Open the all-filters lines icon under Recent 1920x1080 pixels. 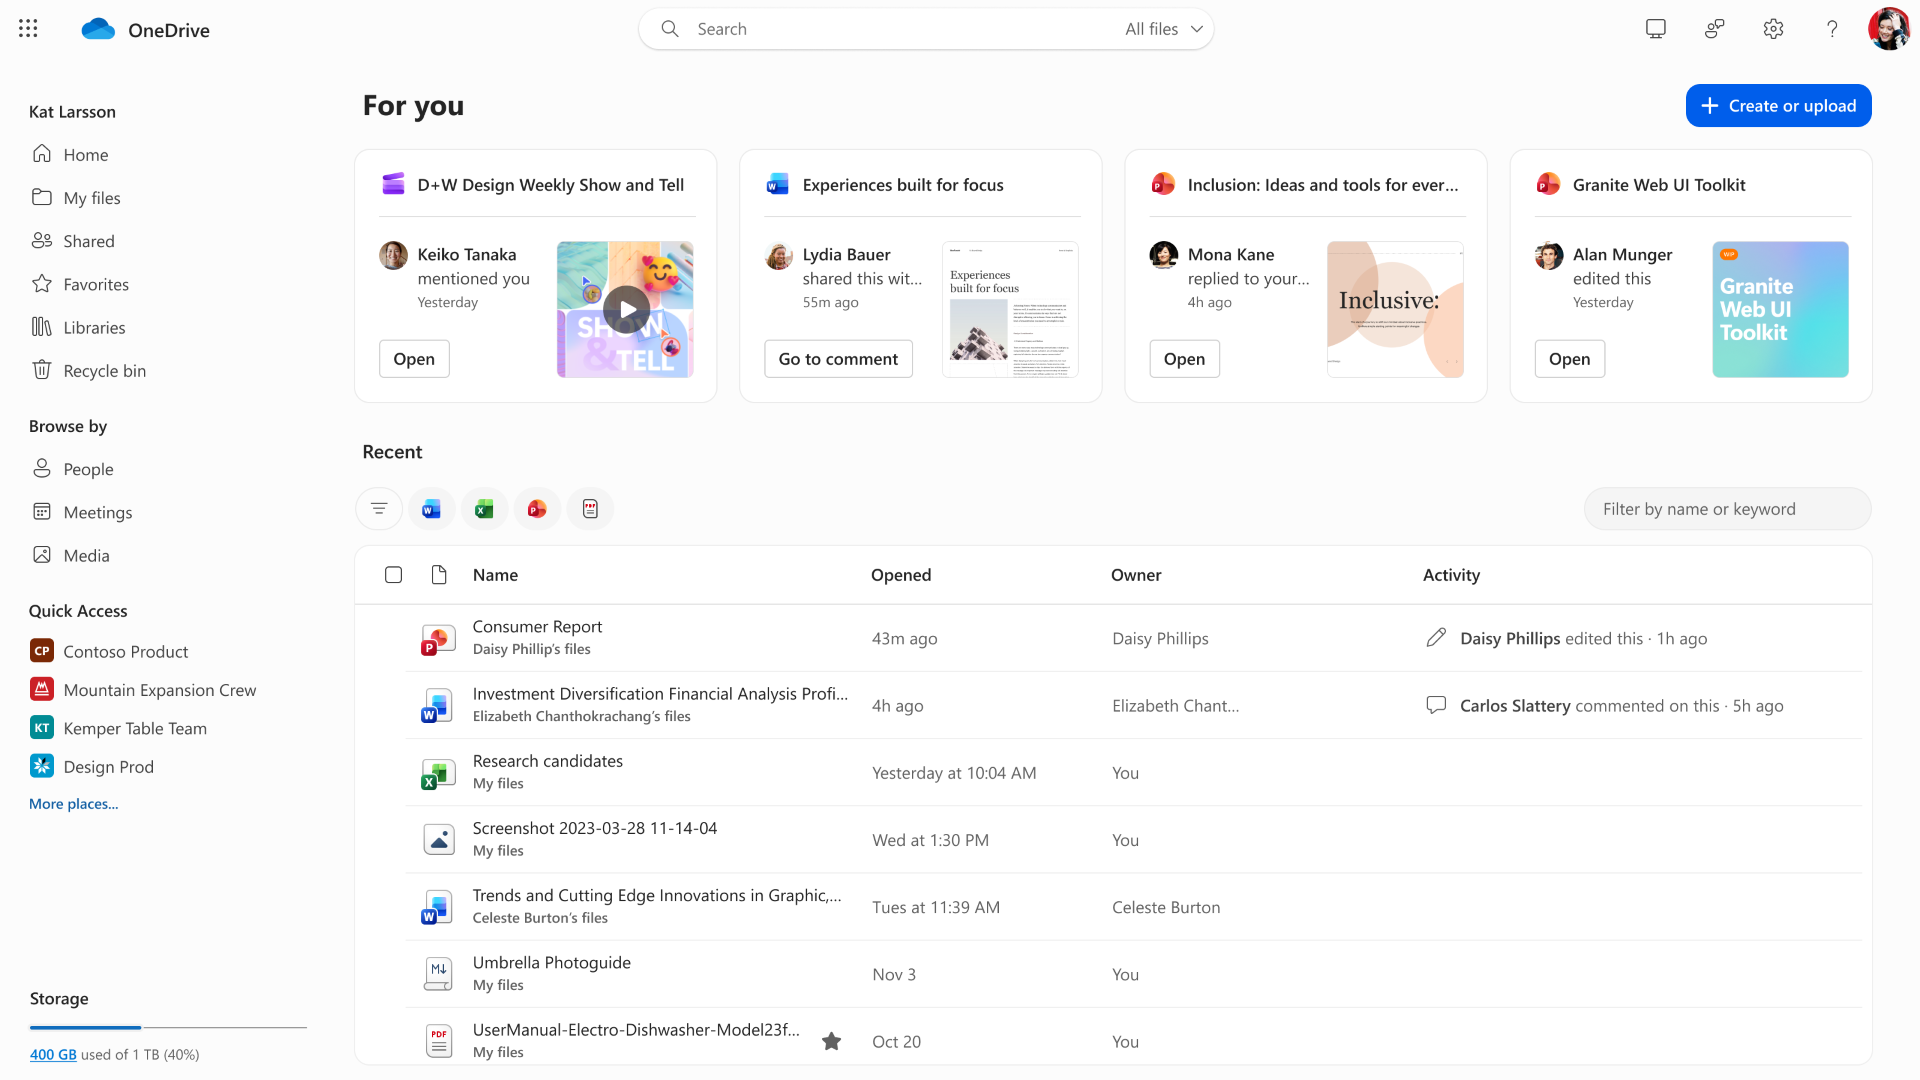click(379, 509)
